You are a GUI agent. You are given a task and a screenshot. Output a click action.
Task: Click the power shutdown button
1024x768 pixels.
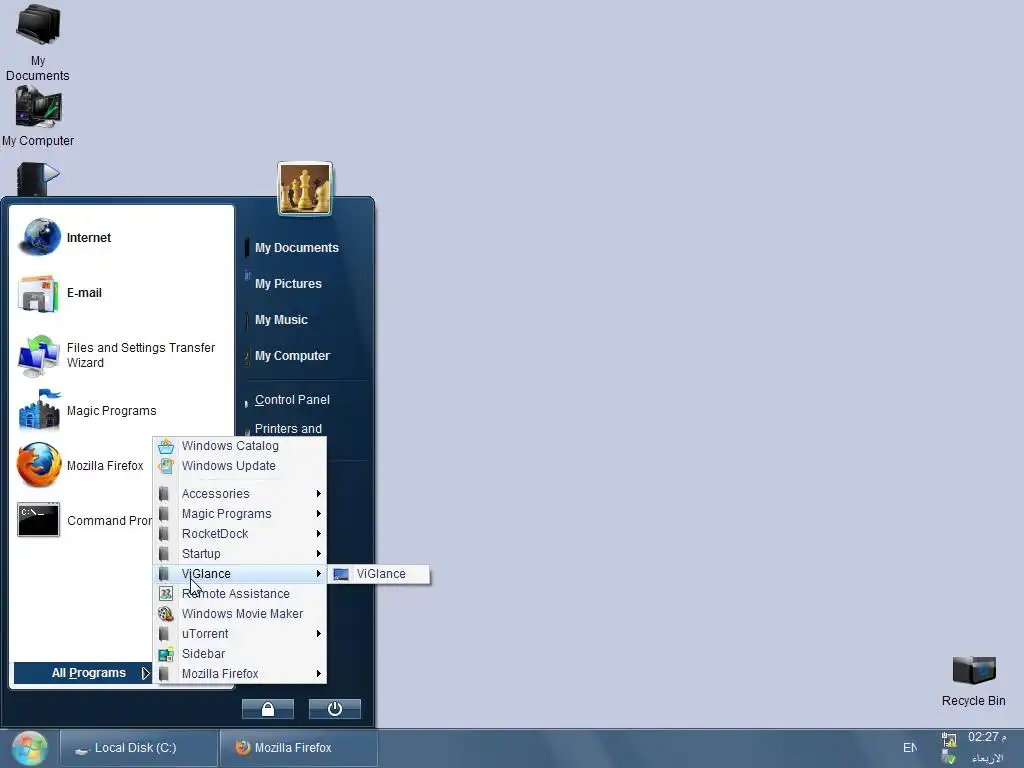[x=334, y=709]
